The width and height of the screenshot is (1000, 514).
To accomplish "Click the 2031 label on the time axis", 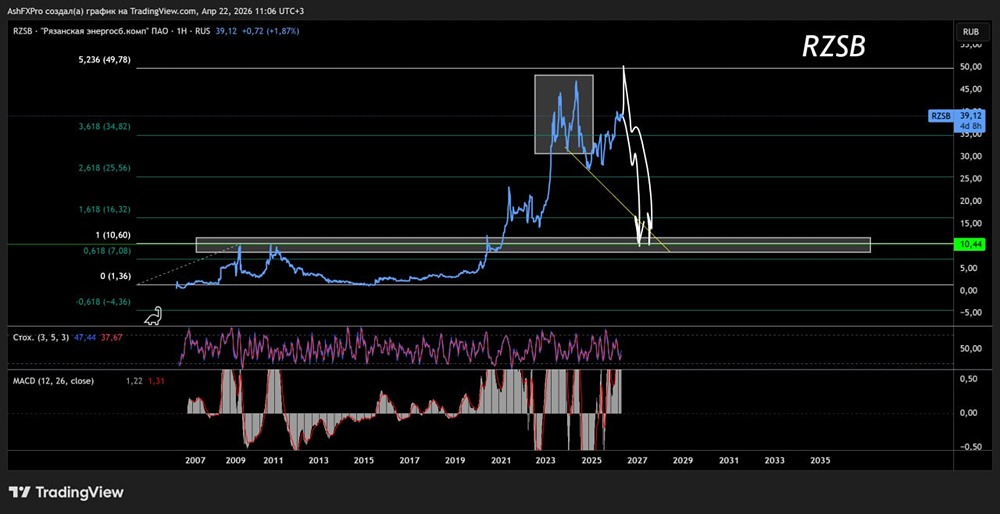I will coord(728,460).
